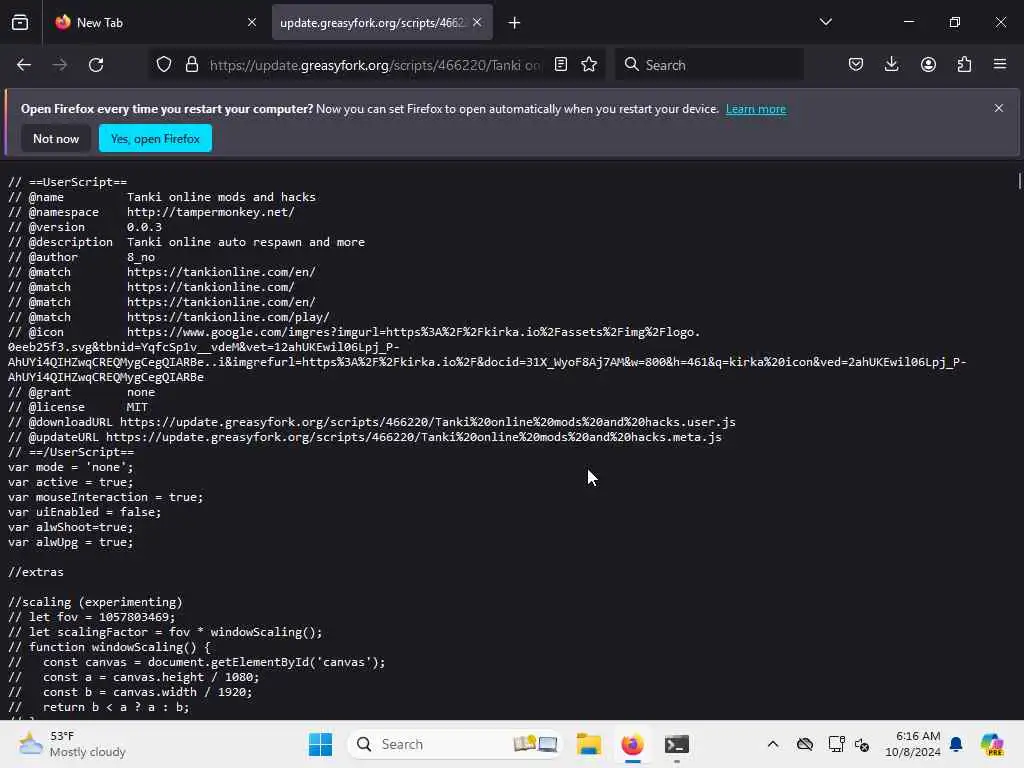This screenshot has width=1024, height=768.
Task: Click the Firefox Search box
Action: coord(709,65)
